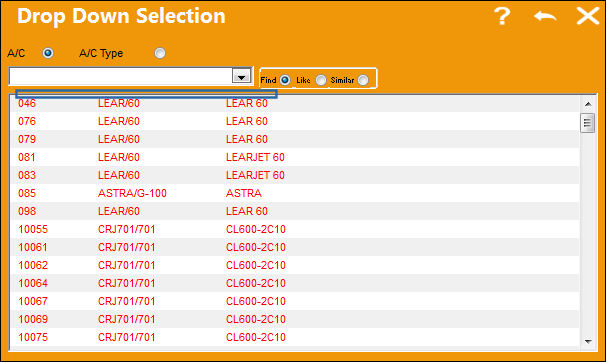Select row 10055 CRJ701/701
The image size is (606, 362).
(x=295, y=229)
